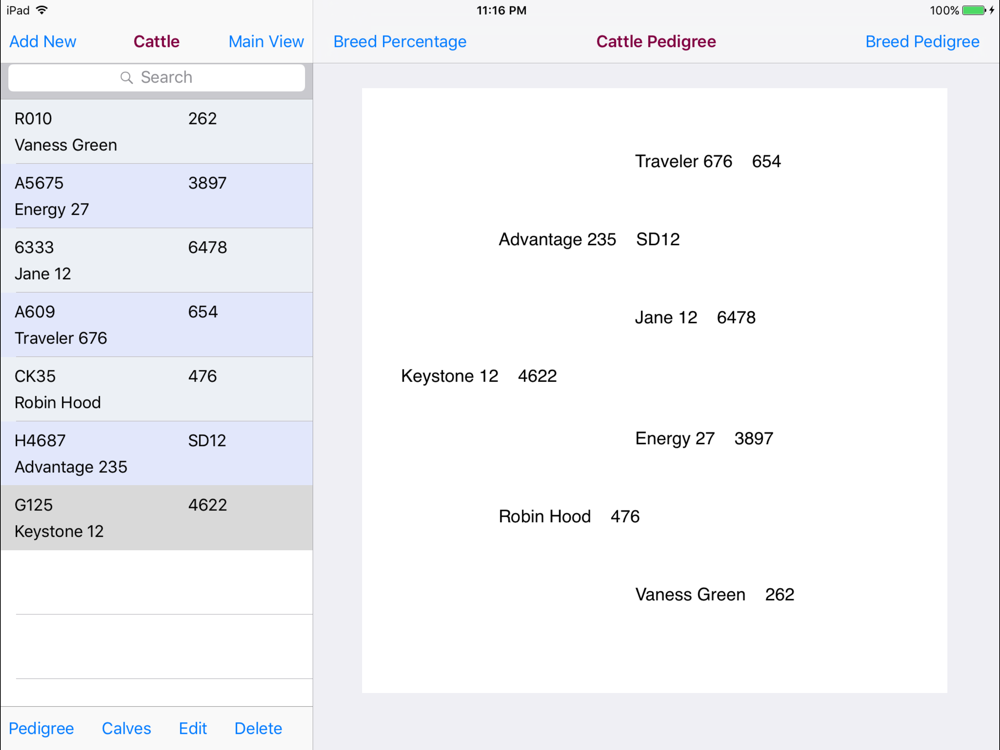1000x750 pixels.
Task: Select the R010 Vaness Green row
Action: tap(156, 131)
